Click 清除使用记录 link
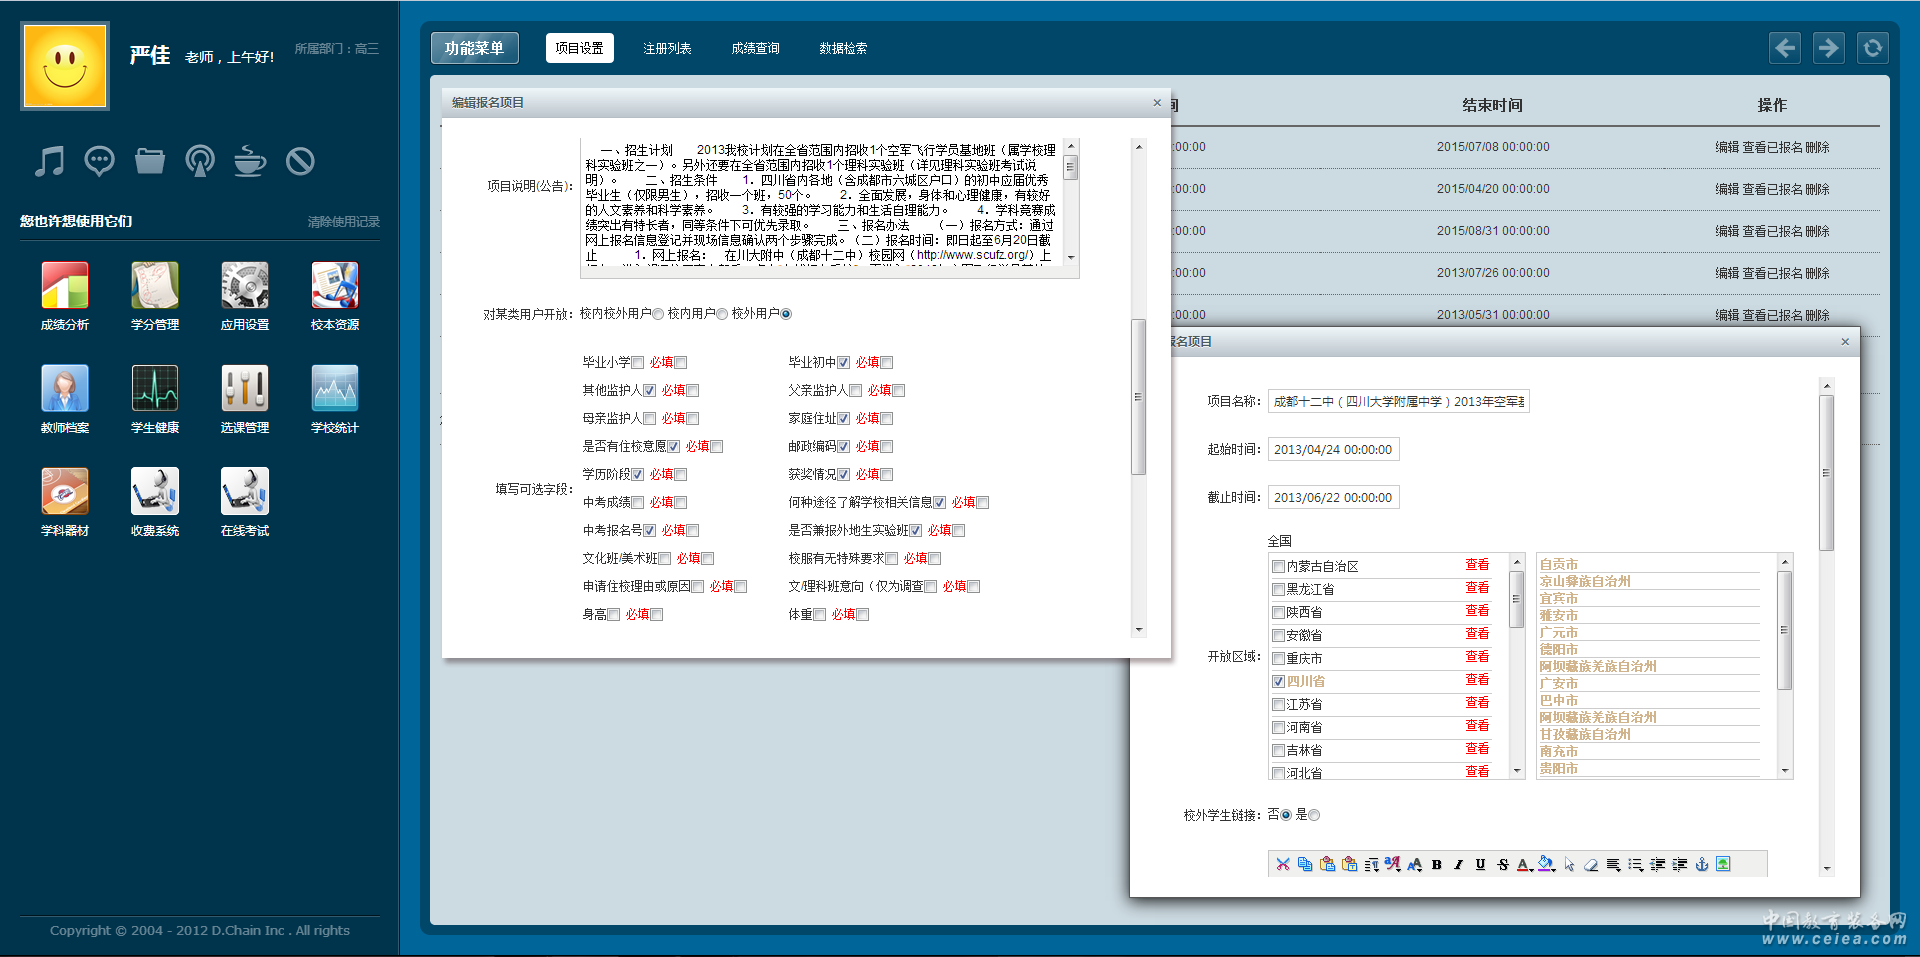Image resolution: width=1920 pixels, height=957 pixels. pyautogui.click(x=343, y=222)
